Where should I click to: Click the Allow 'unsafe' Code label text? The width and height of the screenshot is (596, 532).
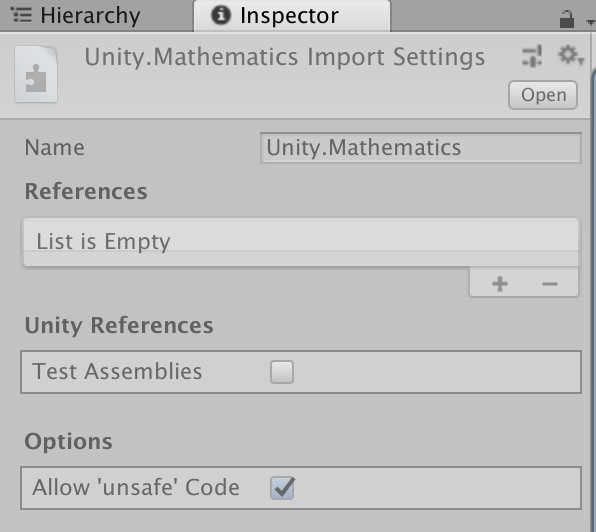point(136,488)
